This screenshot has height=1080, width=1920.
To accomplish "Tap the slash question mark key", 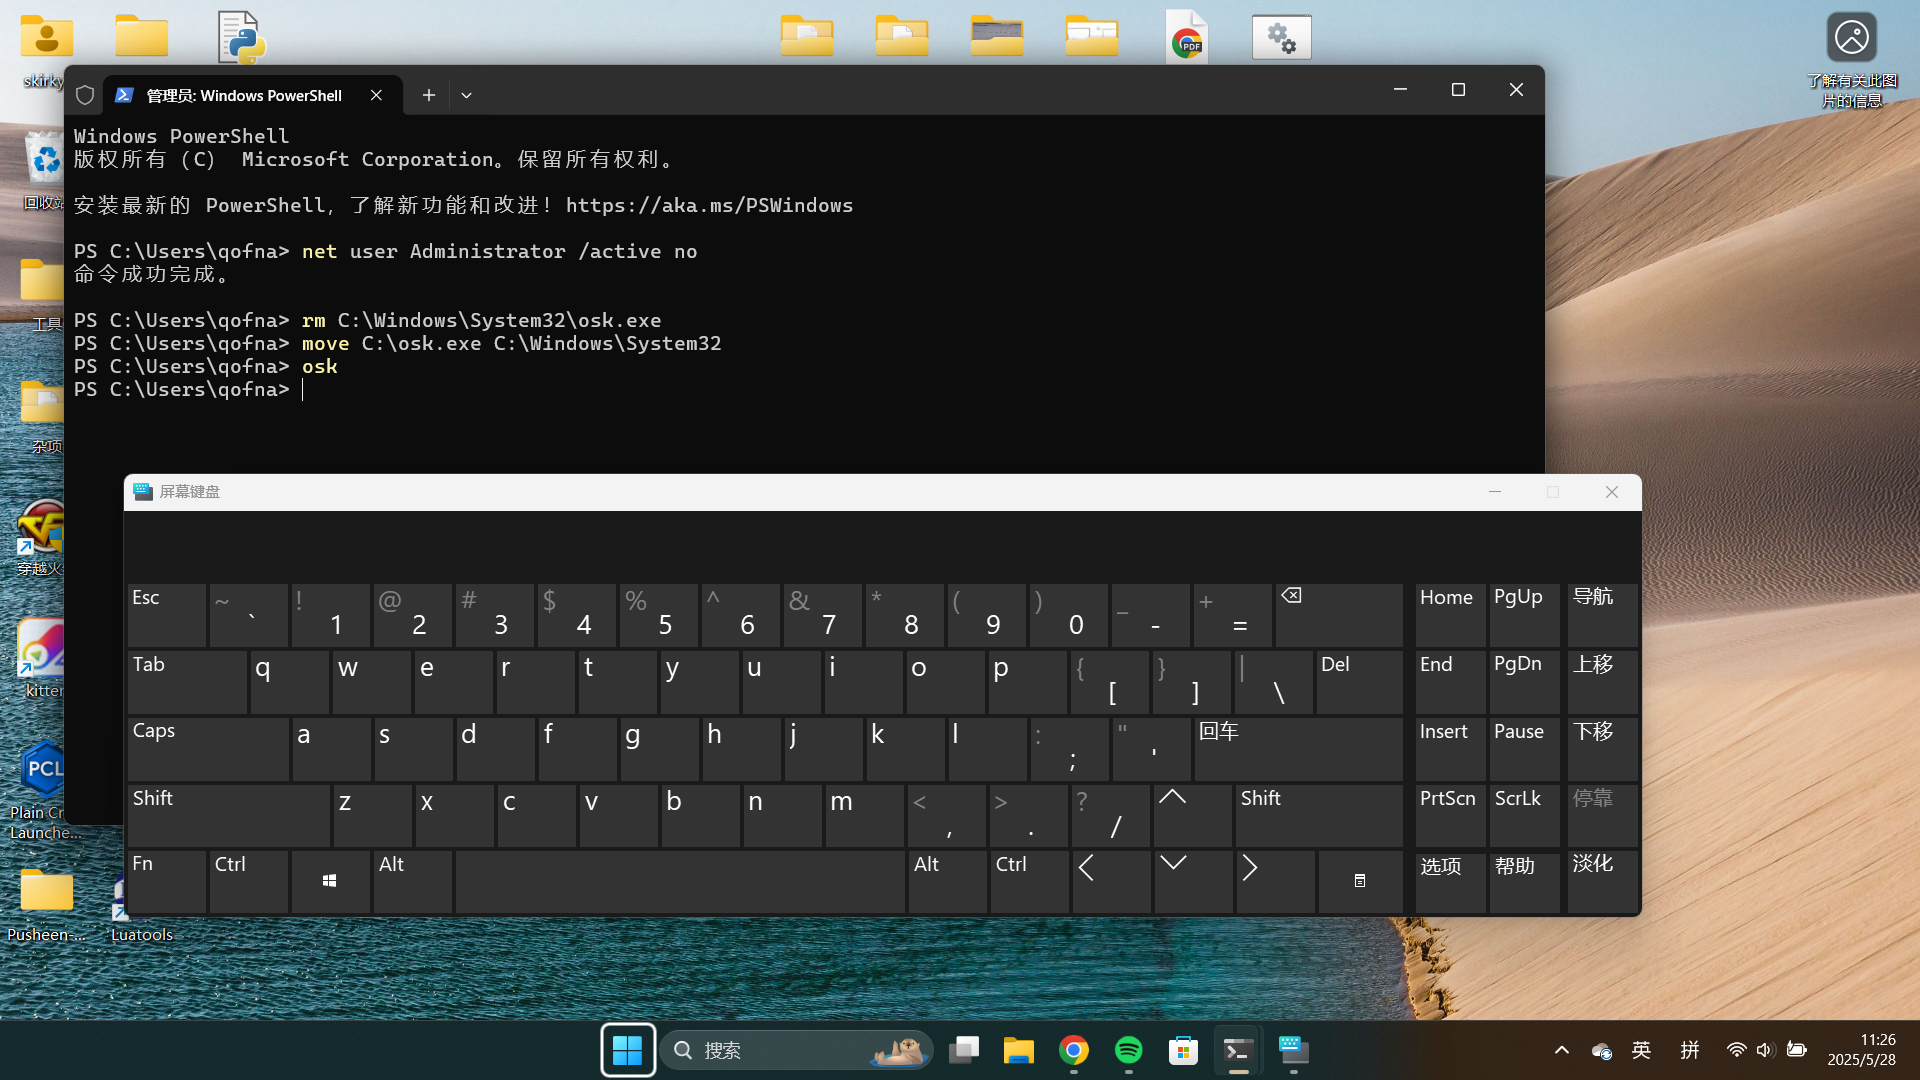I will [x=1111, y=815].
